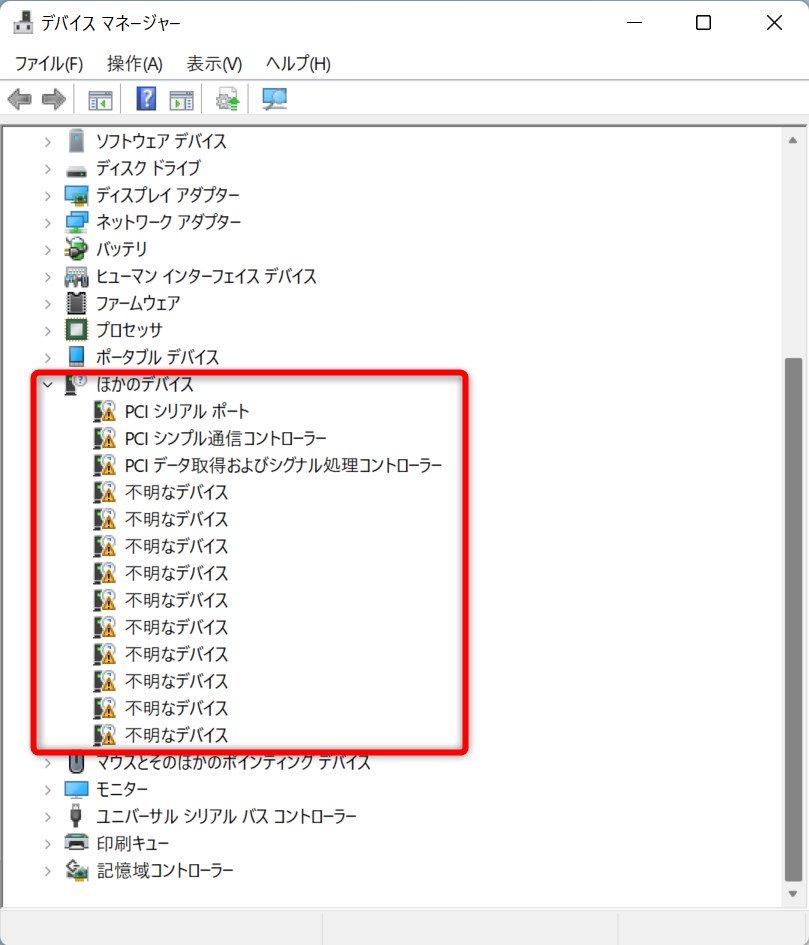Screen dimensions: 809x945
Task: Select the モニター monitor icon
Action: tap(76, 789)
